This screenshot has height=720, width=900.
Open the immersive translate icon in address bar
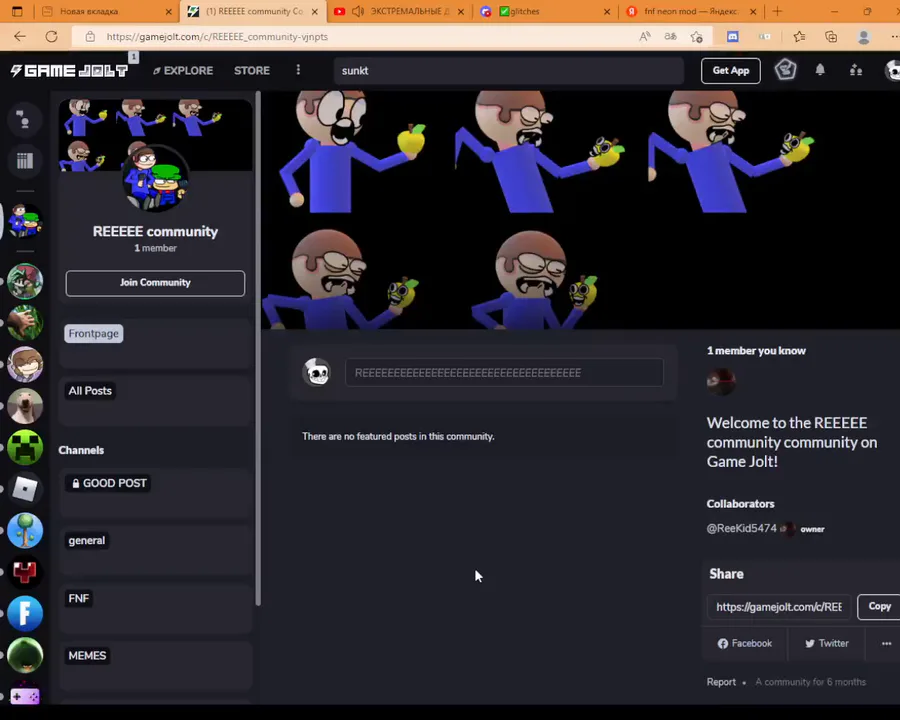pos(670,37)
